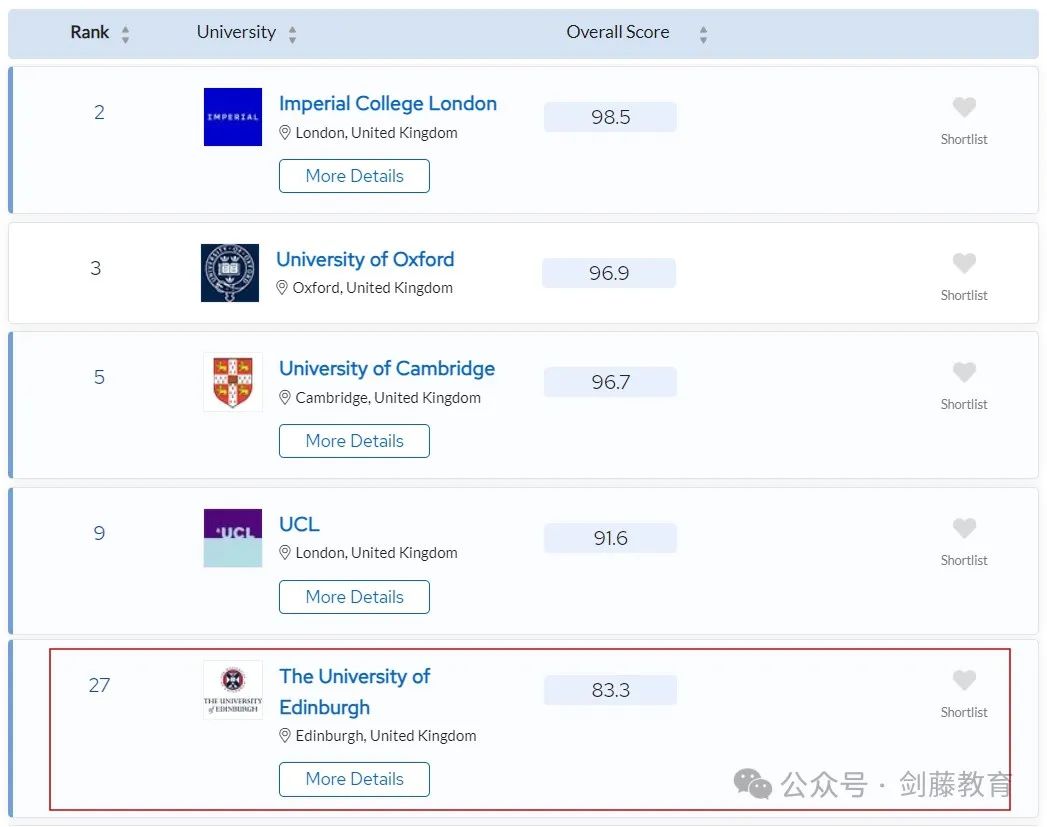Open More Details for University of Cambridge
1047x827 pixels.
click(355, 441)
